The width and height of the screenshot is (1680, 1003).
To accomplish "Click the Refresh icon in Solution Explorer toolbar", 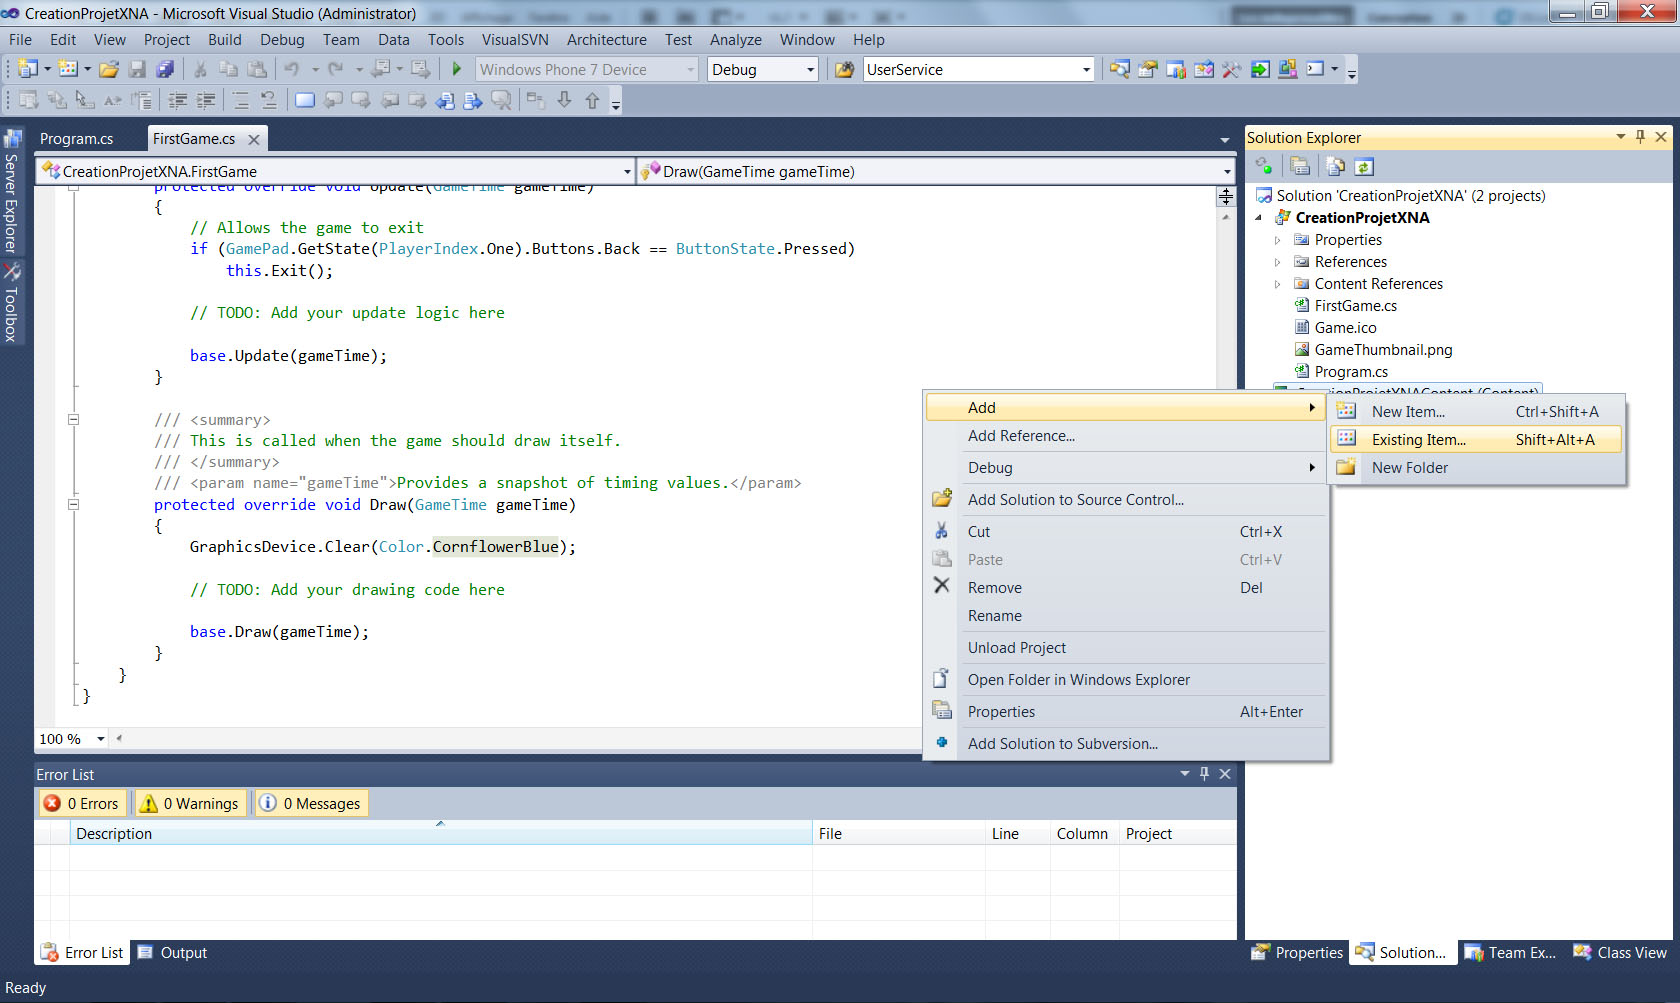I will [1364, 167].
